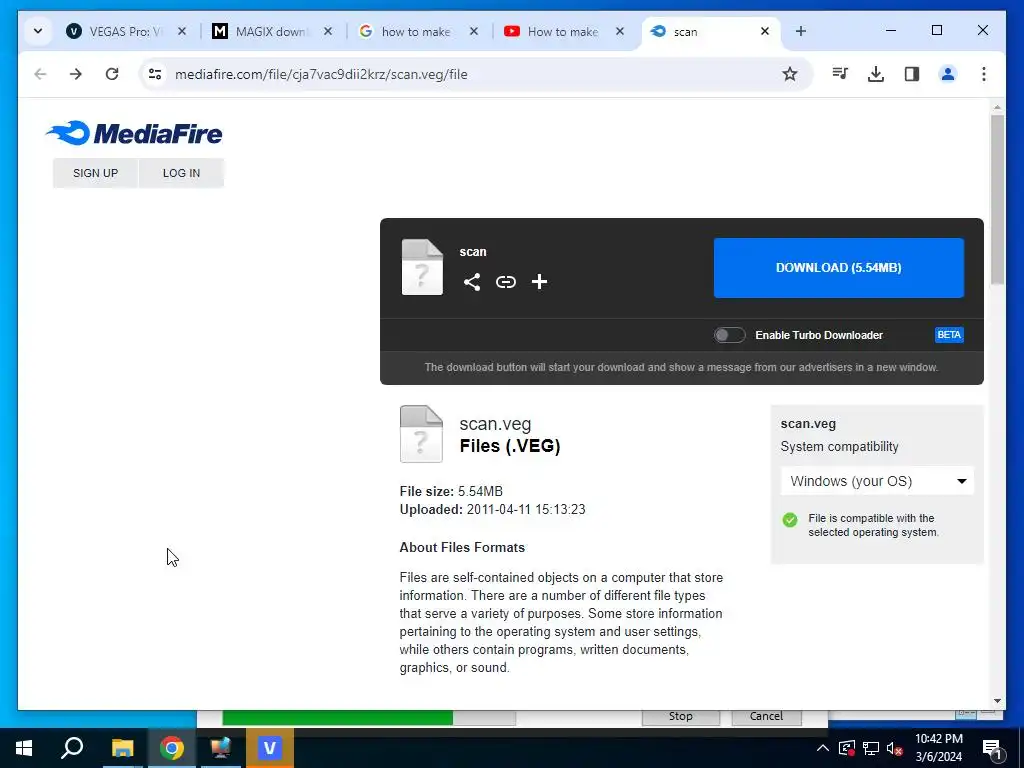Click the file icon in the dark download panel
Image resolution: width=1024 pixels, height=768 pixels.
[x=422, y=267]
